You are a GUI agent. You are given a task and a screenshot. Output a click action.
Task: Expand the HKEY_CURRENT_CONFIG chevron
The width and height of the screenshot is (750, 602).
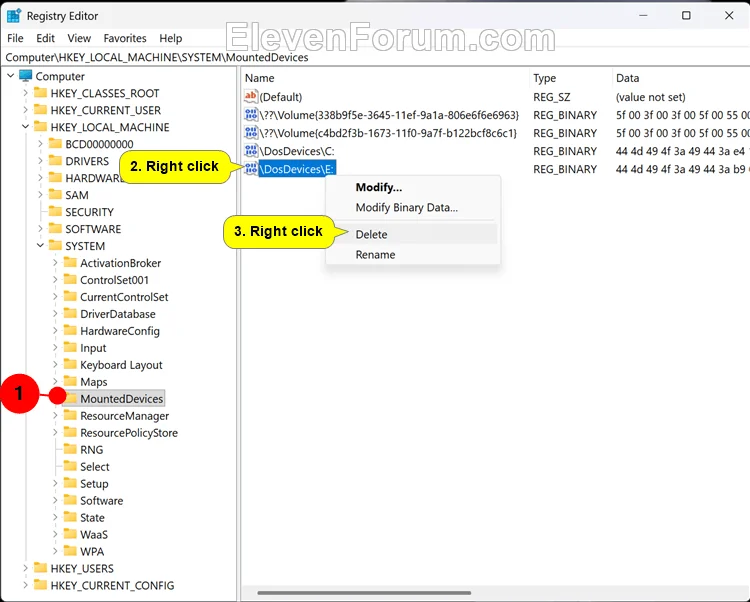25,585
